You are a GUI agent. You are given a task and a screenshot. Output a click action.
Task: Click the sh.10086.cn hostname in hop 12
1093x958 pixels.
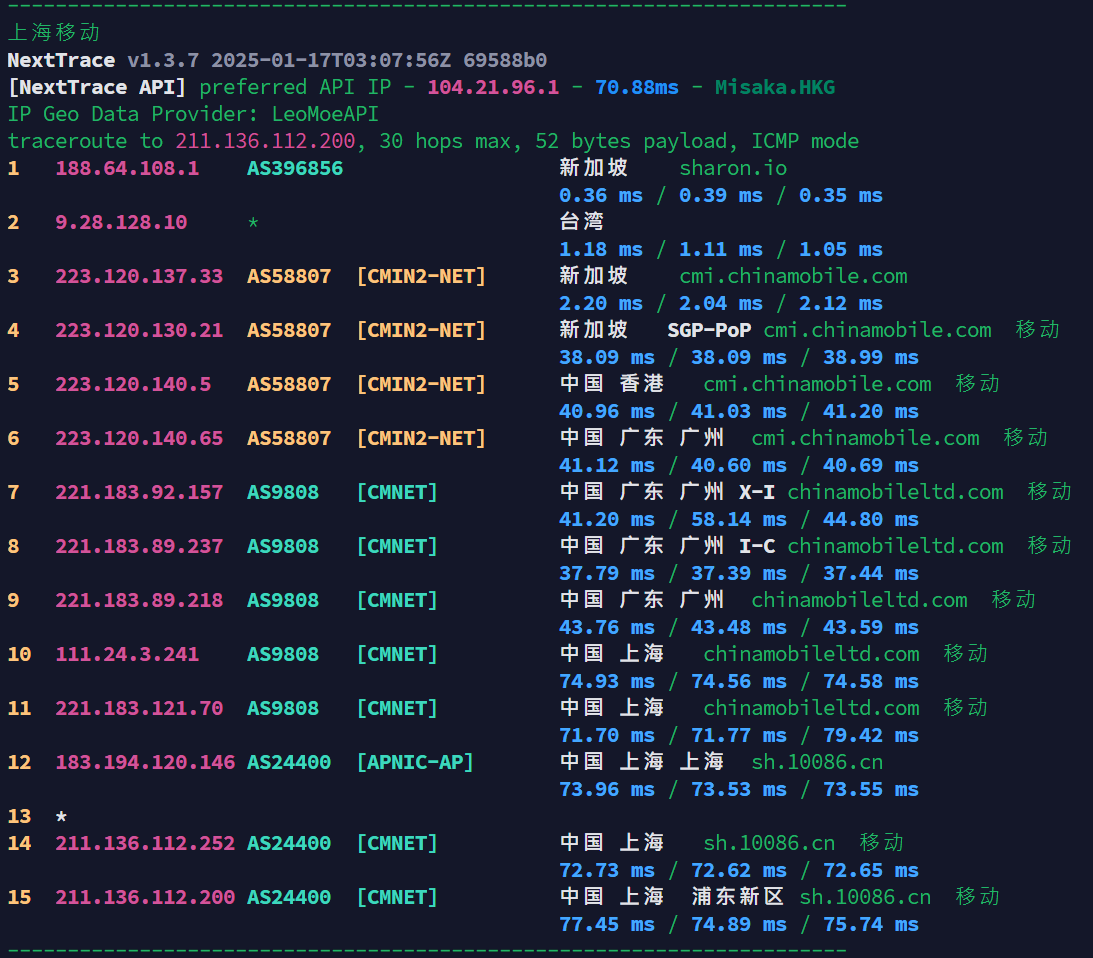tap(817, 762)
